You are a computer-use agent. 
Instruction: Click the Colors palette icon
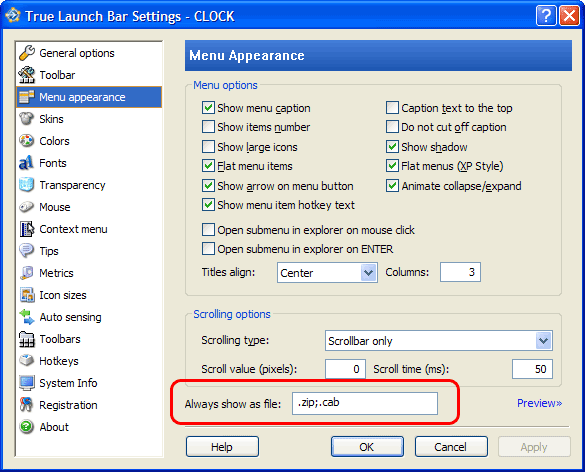[26, 141]
